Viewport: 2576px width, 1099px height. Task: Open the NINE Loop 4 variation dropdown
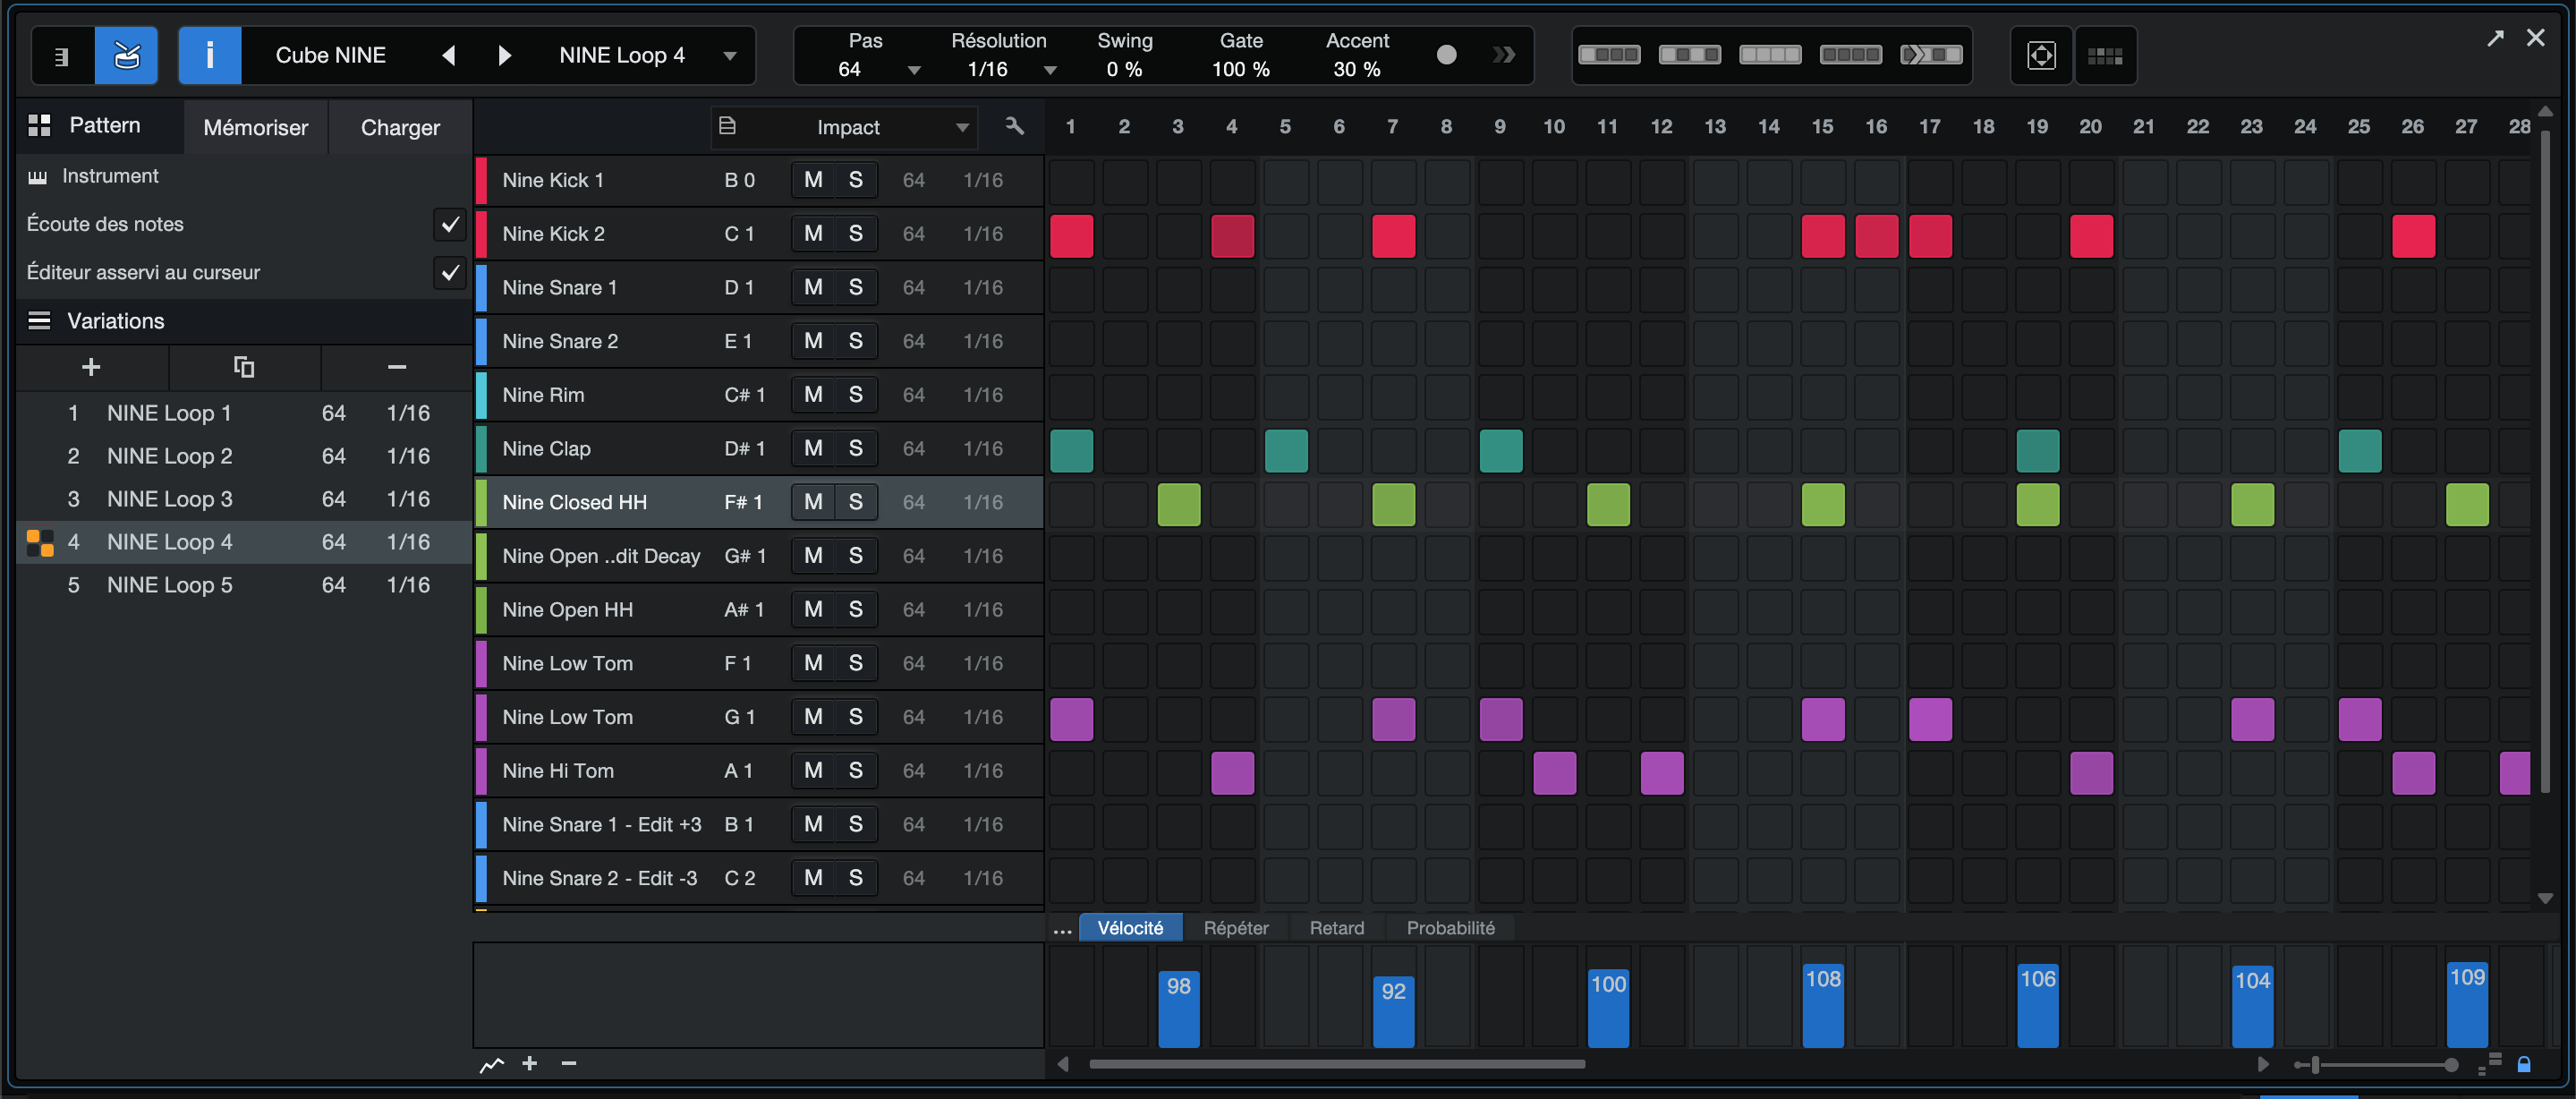[x=730, y=56]
